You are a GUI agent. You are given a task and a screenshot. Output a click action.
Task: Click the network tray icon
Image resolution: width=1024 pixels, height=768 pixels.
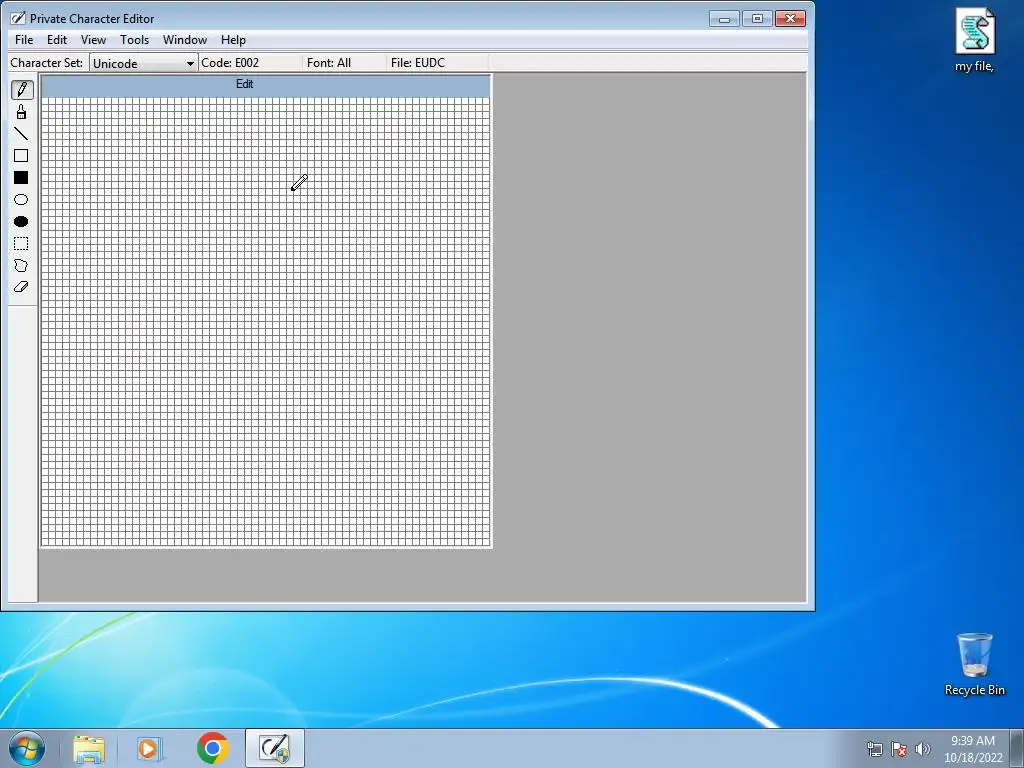click(874, 749)
